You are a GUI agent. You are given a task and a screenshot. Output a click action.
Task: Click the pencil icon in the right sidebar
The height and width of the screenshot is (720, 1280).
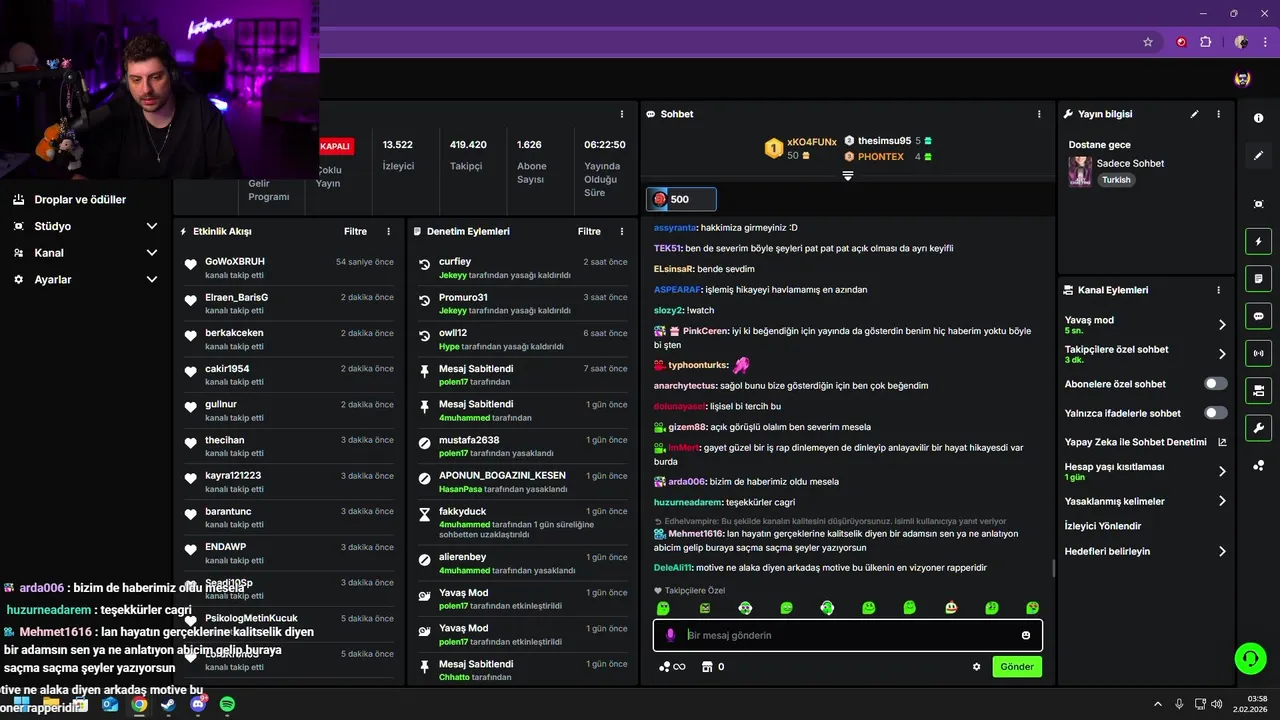tap(1258, 155)
